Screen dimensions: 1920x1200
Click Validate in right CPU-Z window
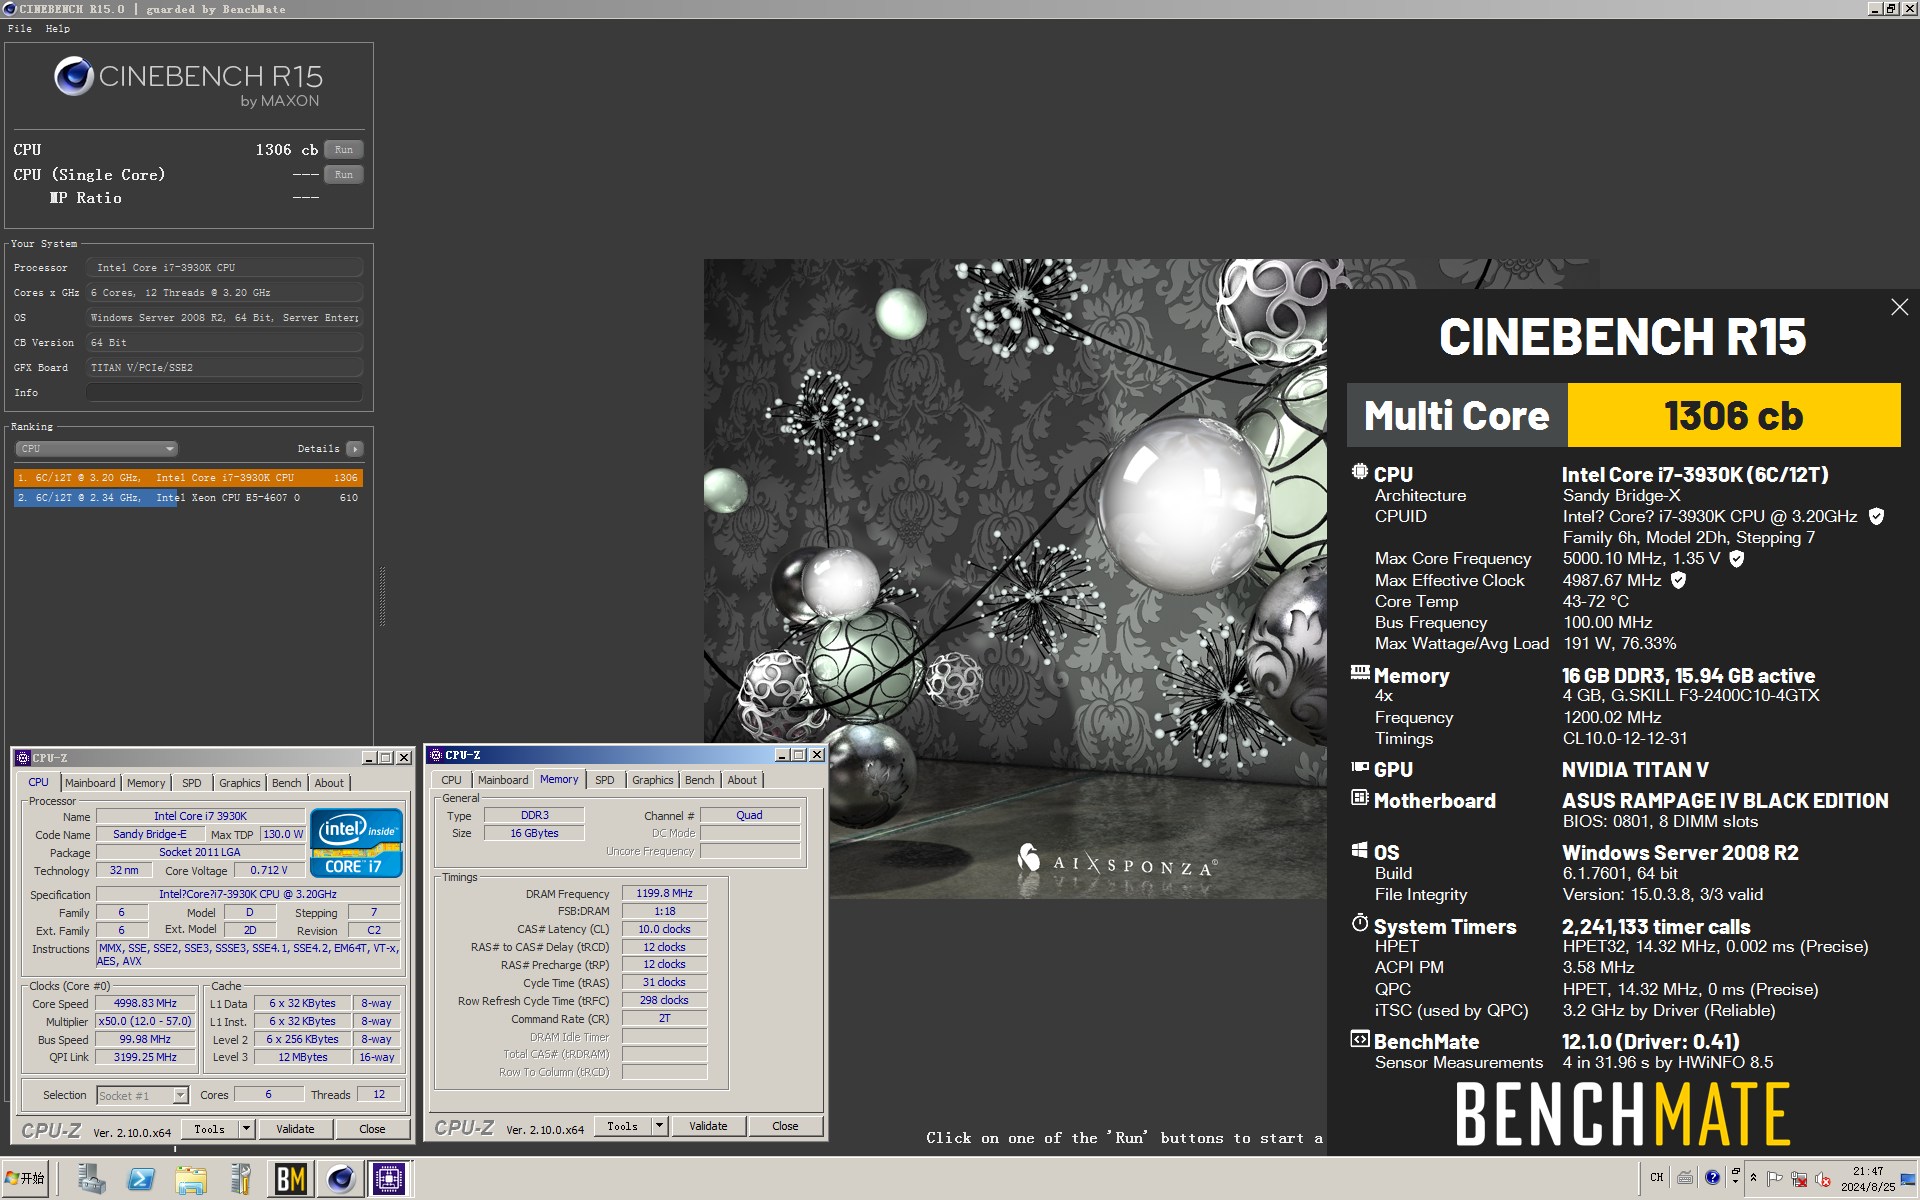coord(708,1126)
